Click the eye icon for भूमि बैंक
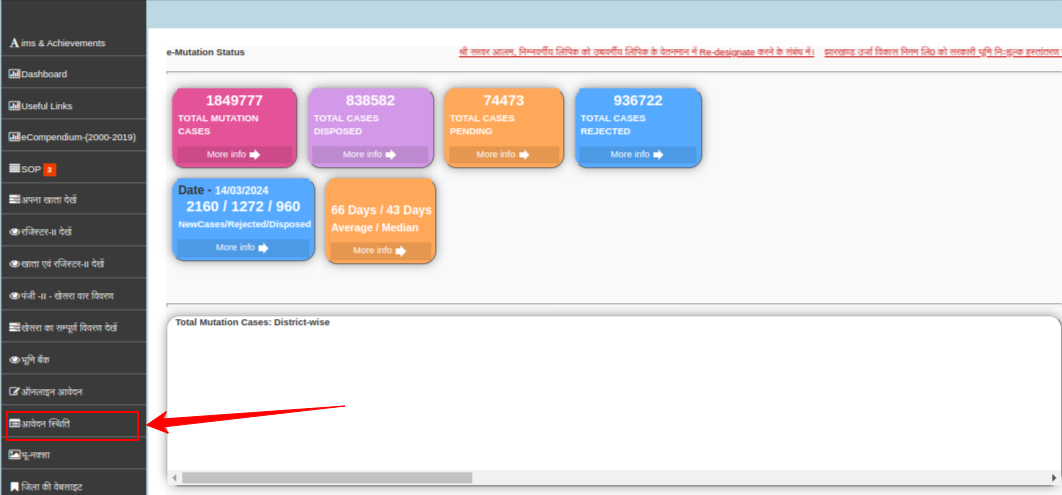 [x=14, y=360]
